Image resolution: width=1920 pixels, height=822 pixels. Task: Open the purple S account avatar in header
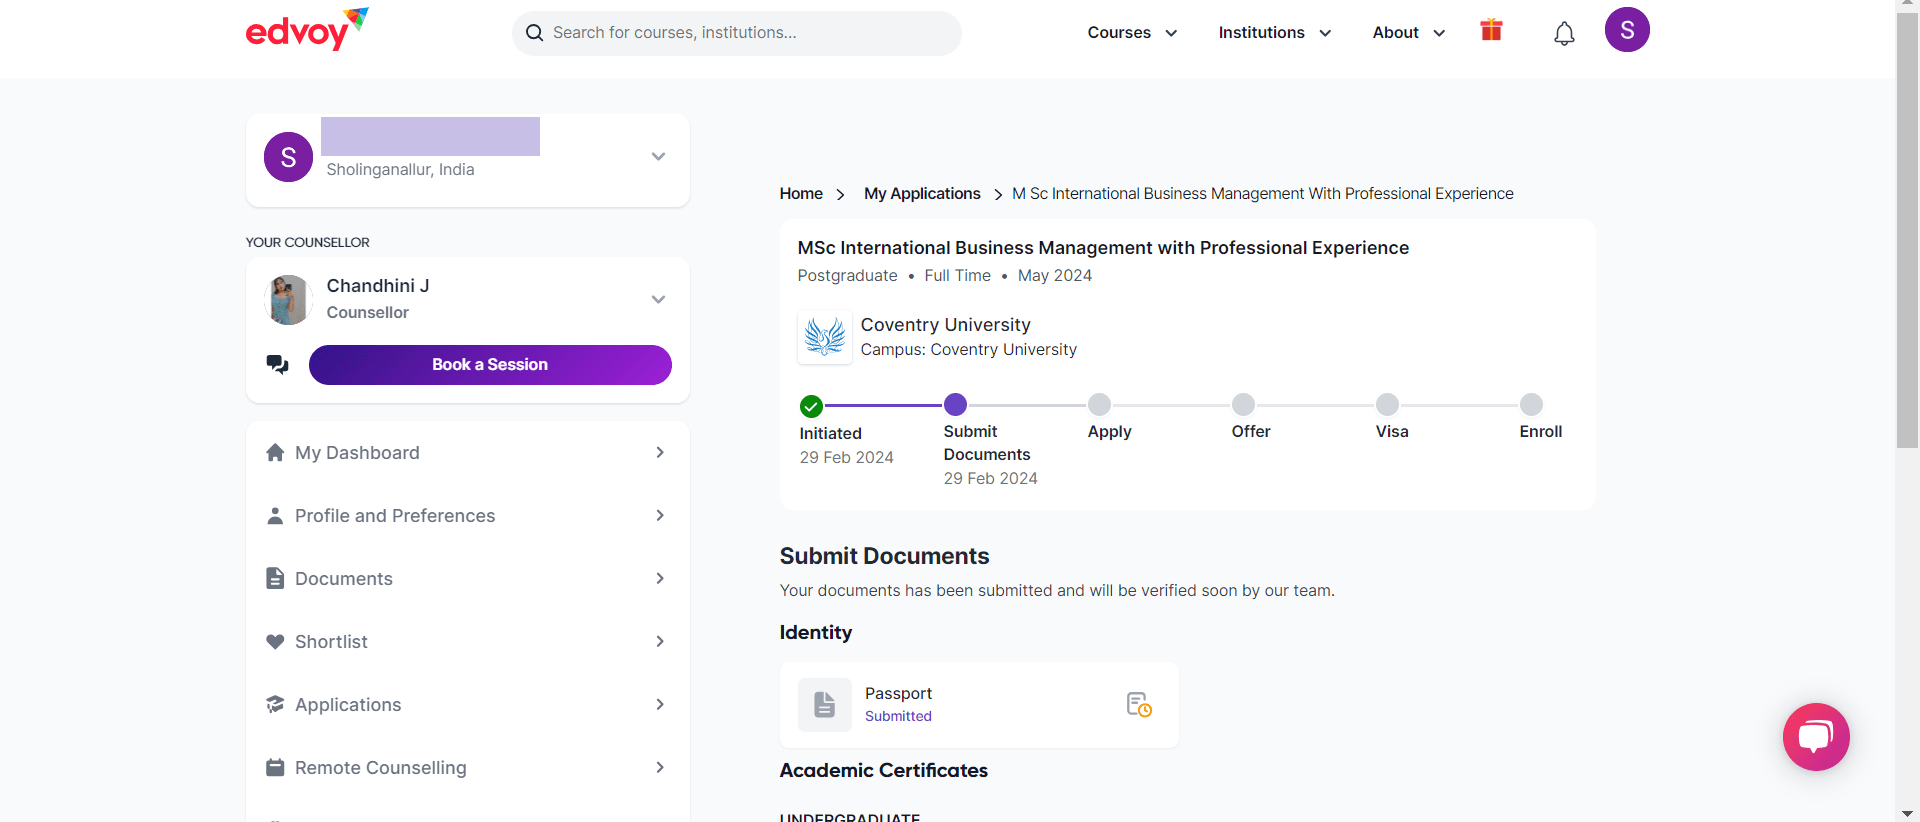(1627, 30)
